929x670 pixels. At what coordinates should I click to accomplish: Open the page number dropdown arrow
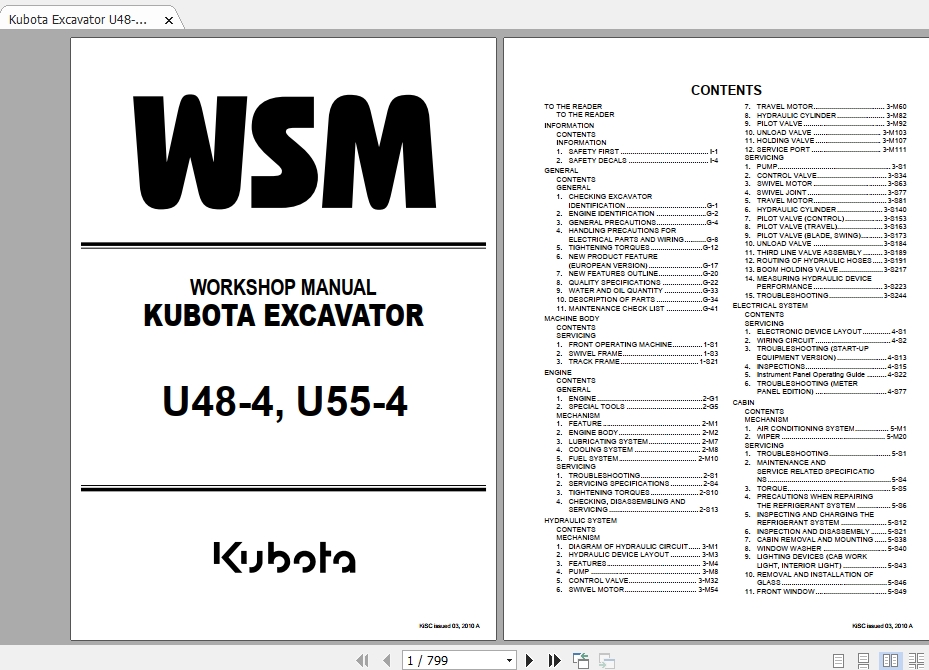tap(509, 661)
